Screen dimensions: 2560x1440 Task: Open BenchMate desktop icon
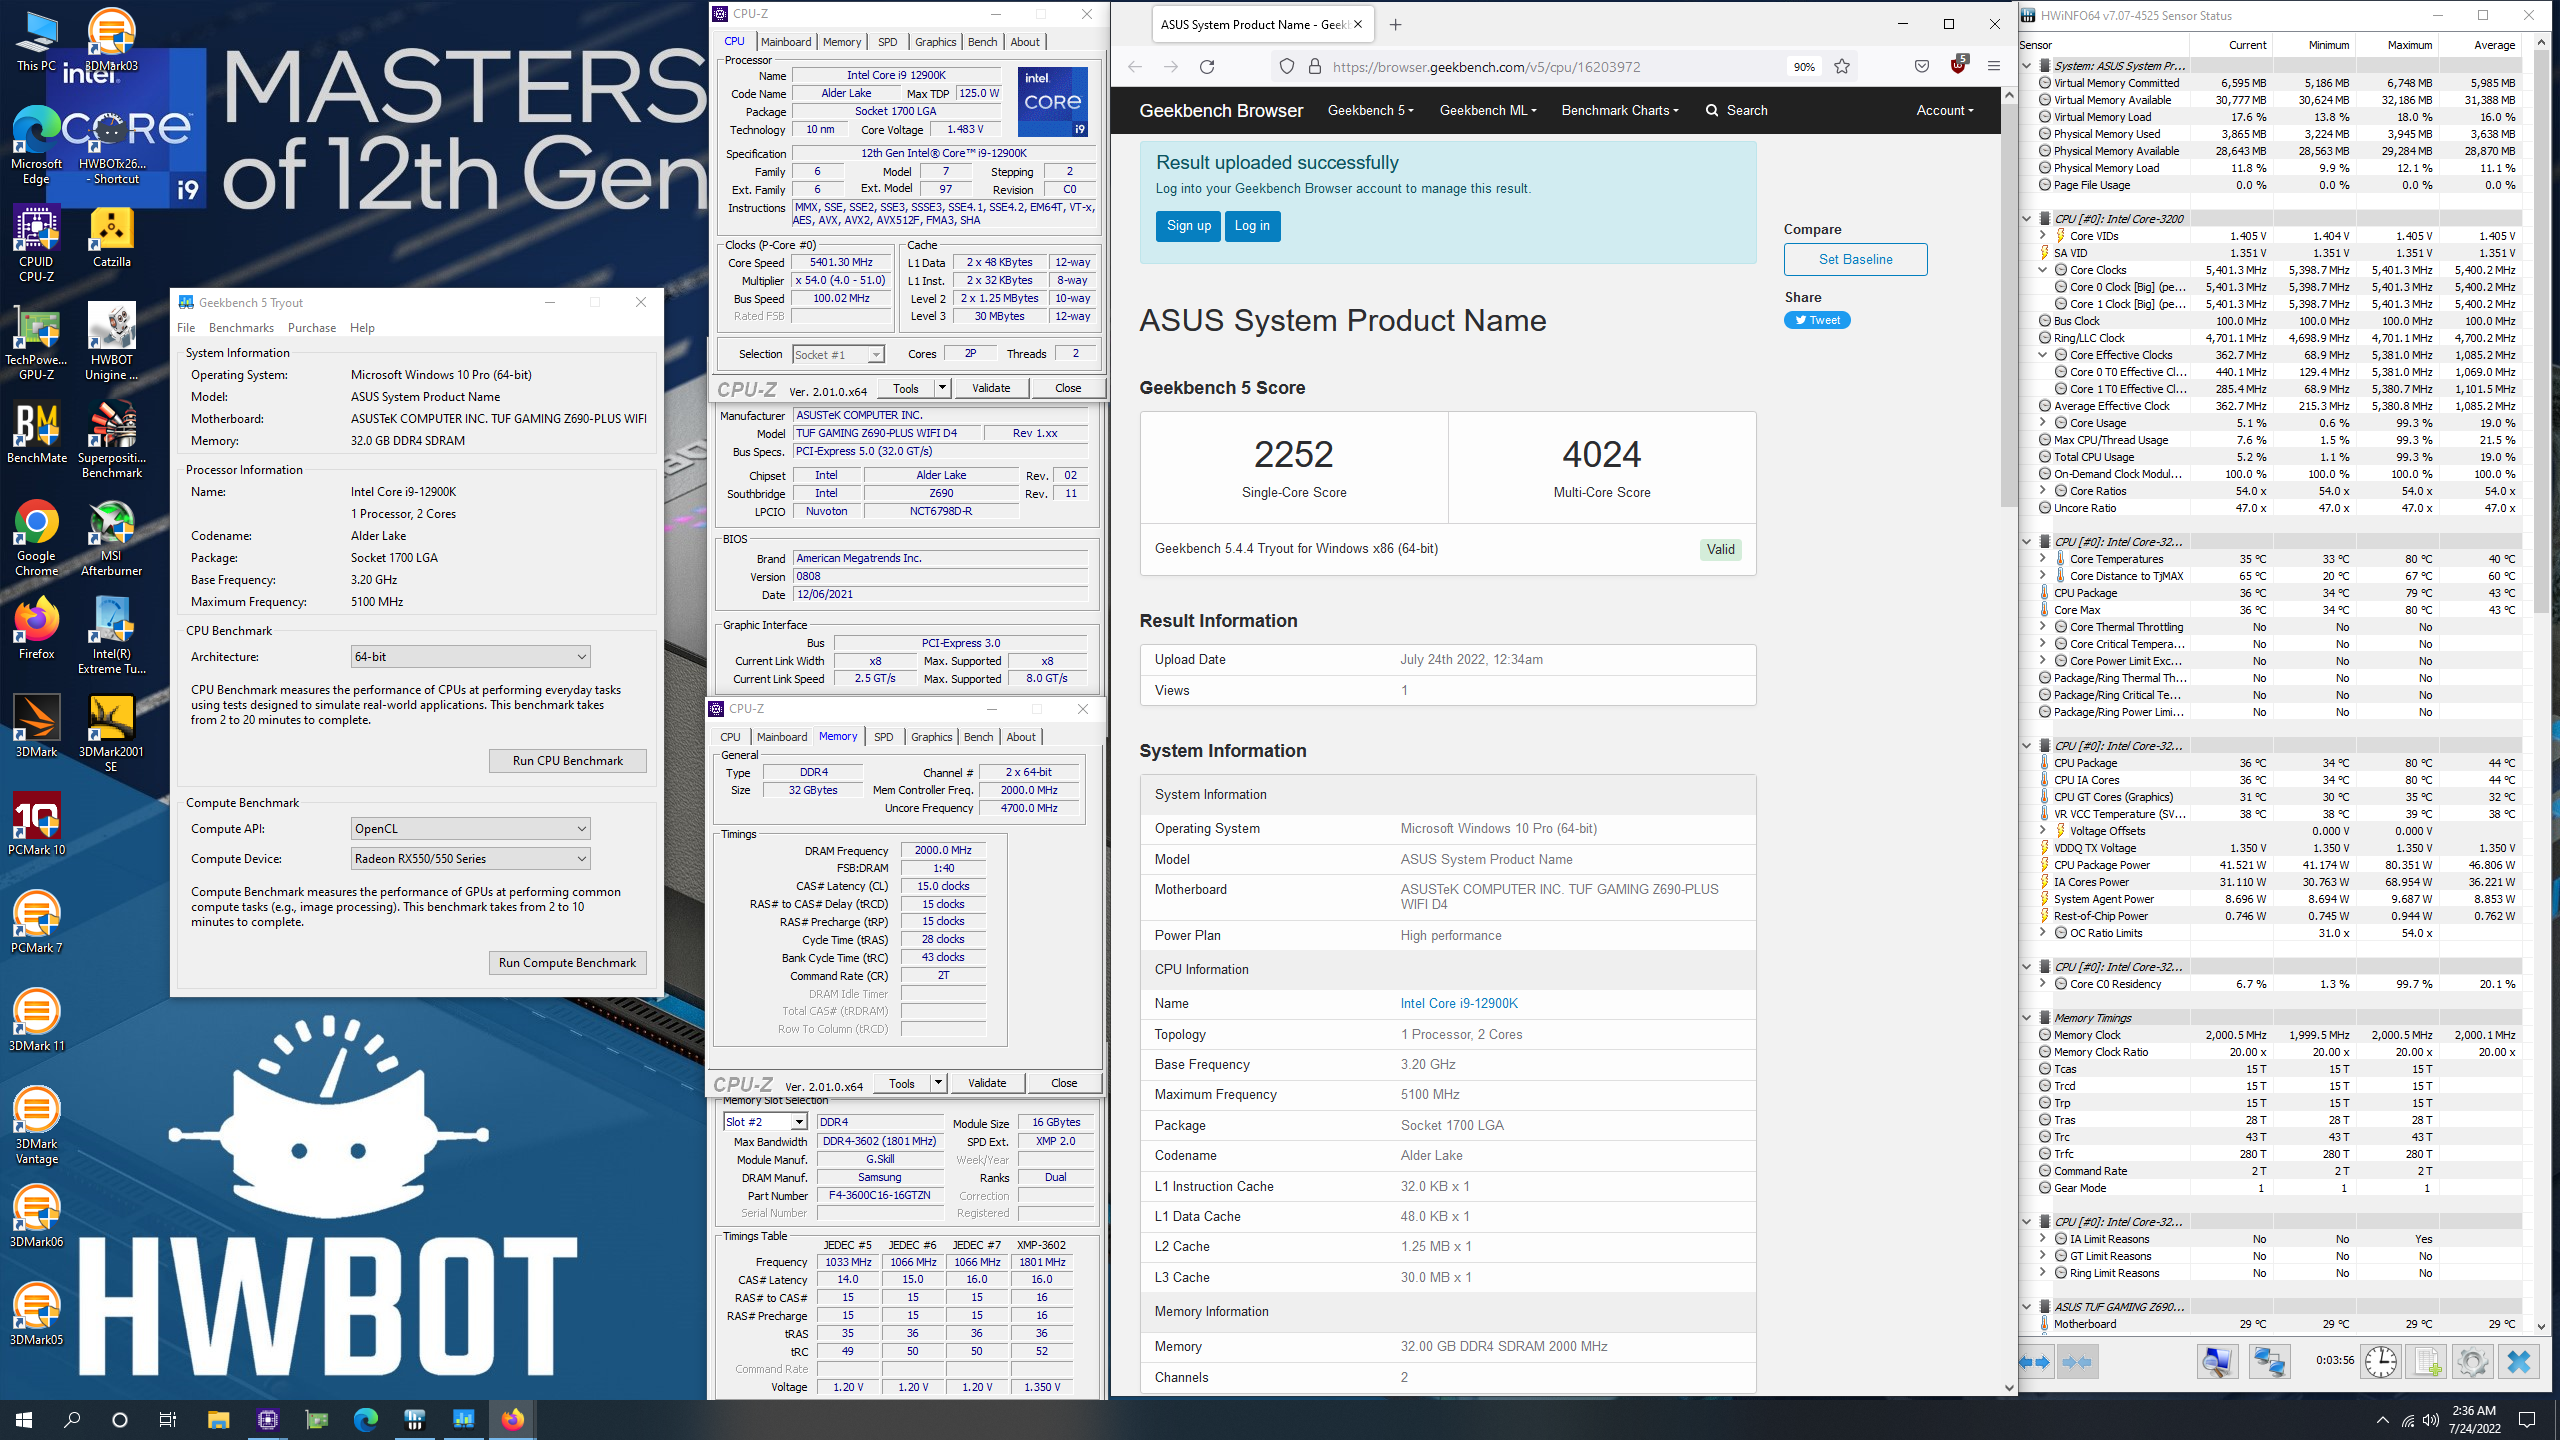(36, 434)
